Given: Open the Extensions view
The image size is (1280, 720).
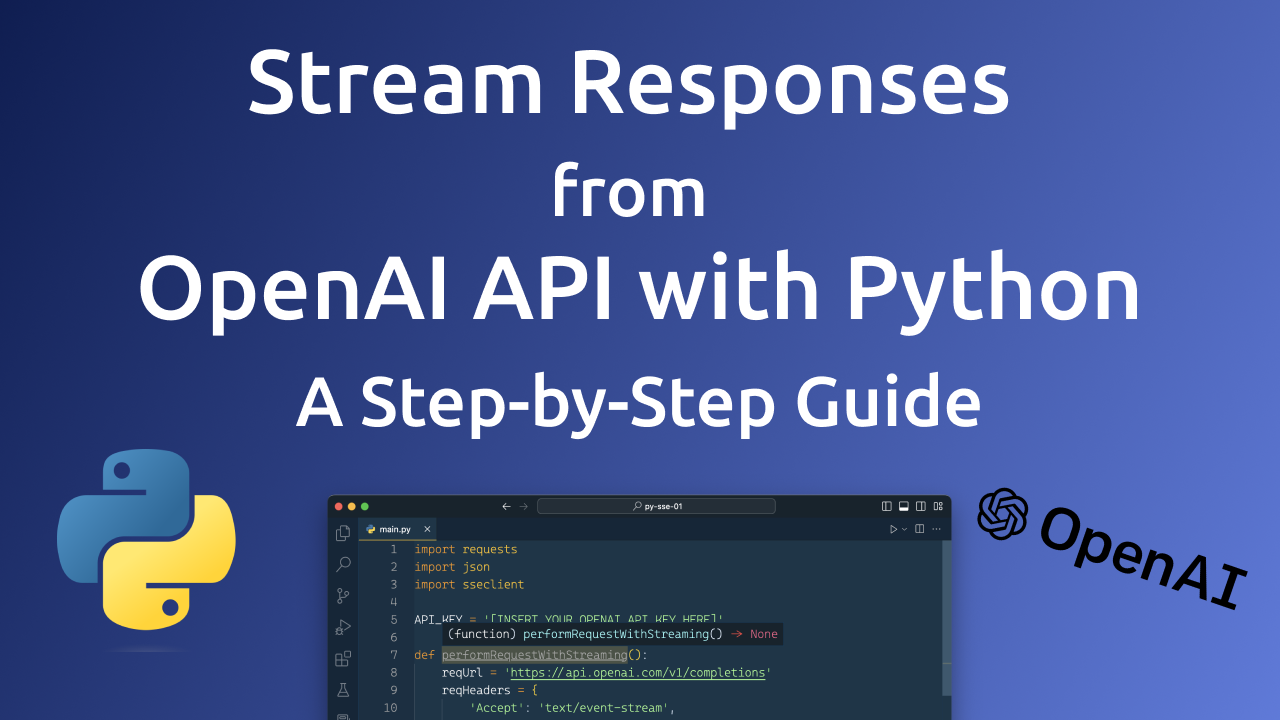Looking at the screenshot, I should click(343, 659).
